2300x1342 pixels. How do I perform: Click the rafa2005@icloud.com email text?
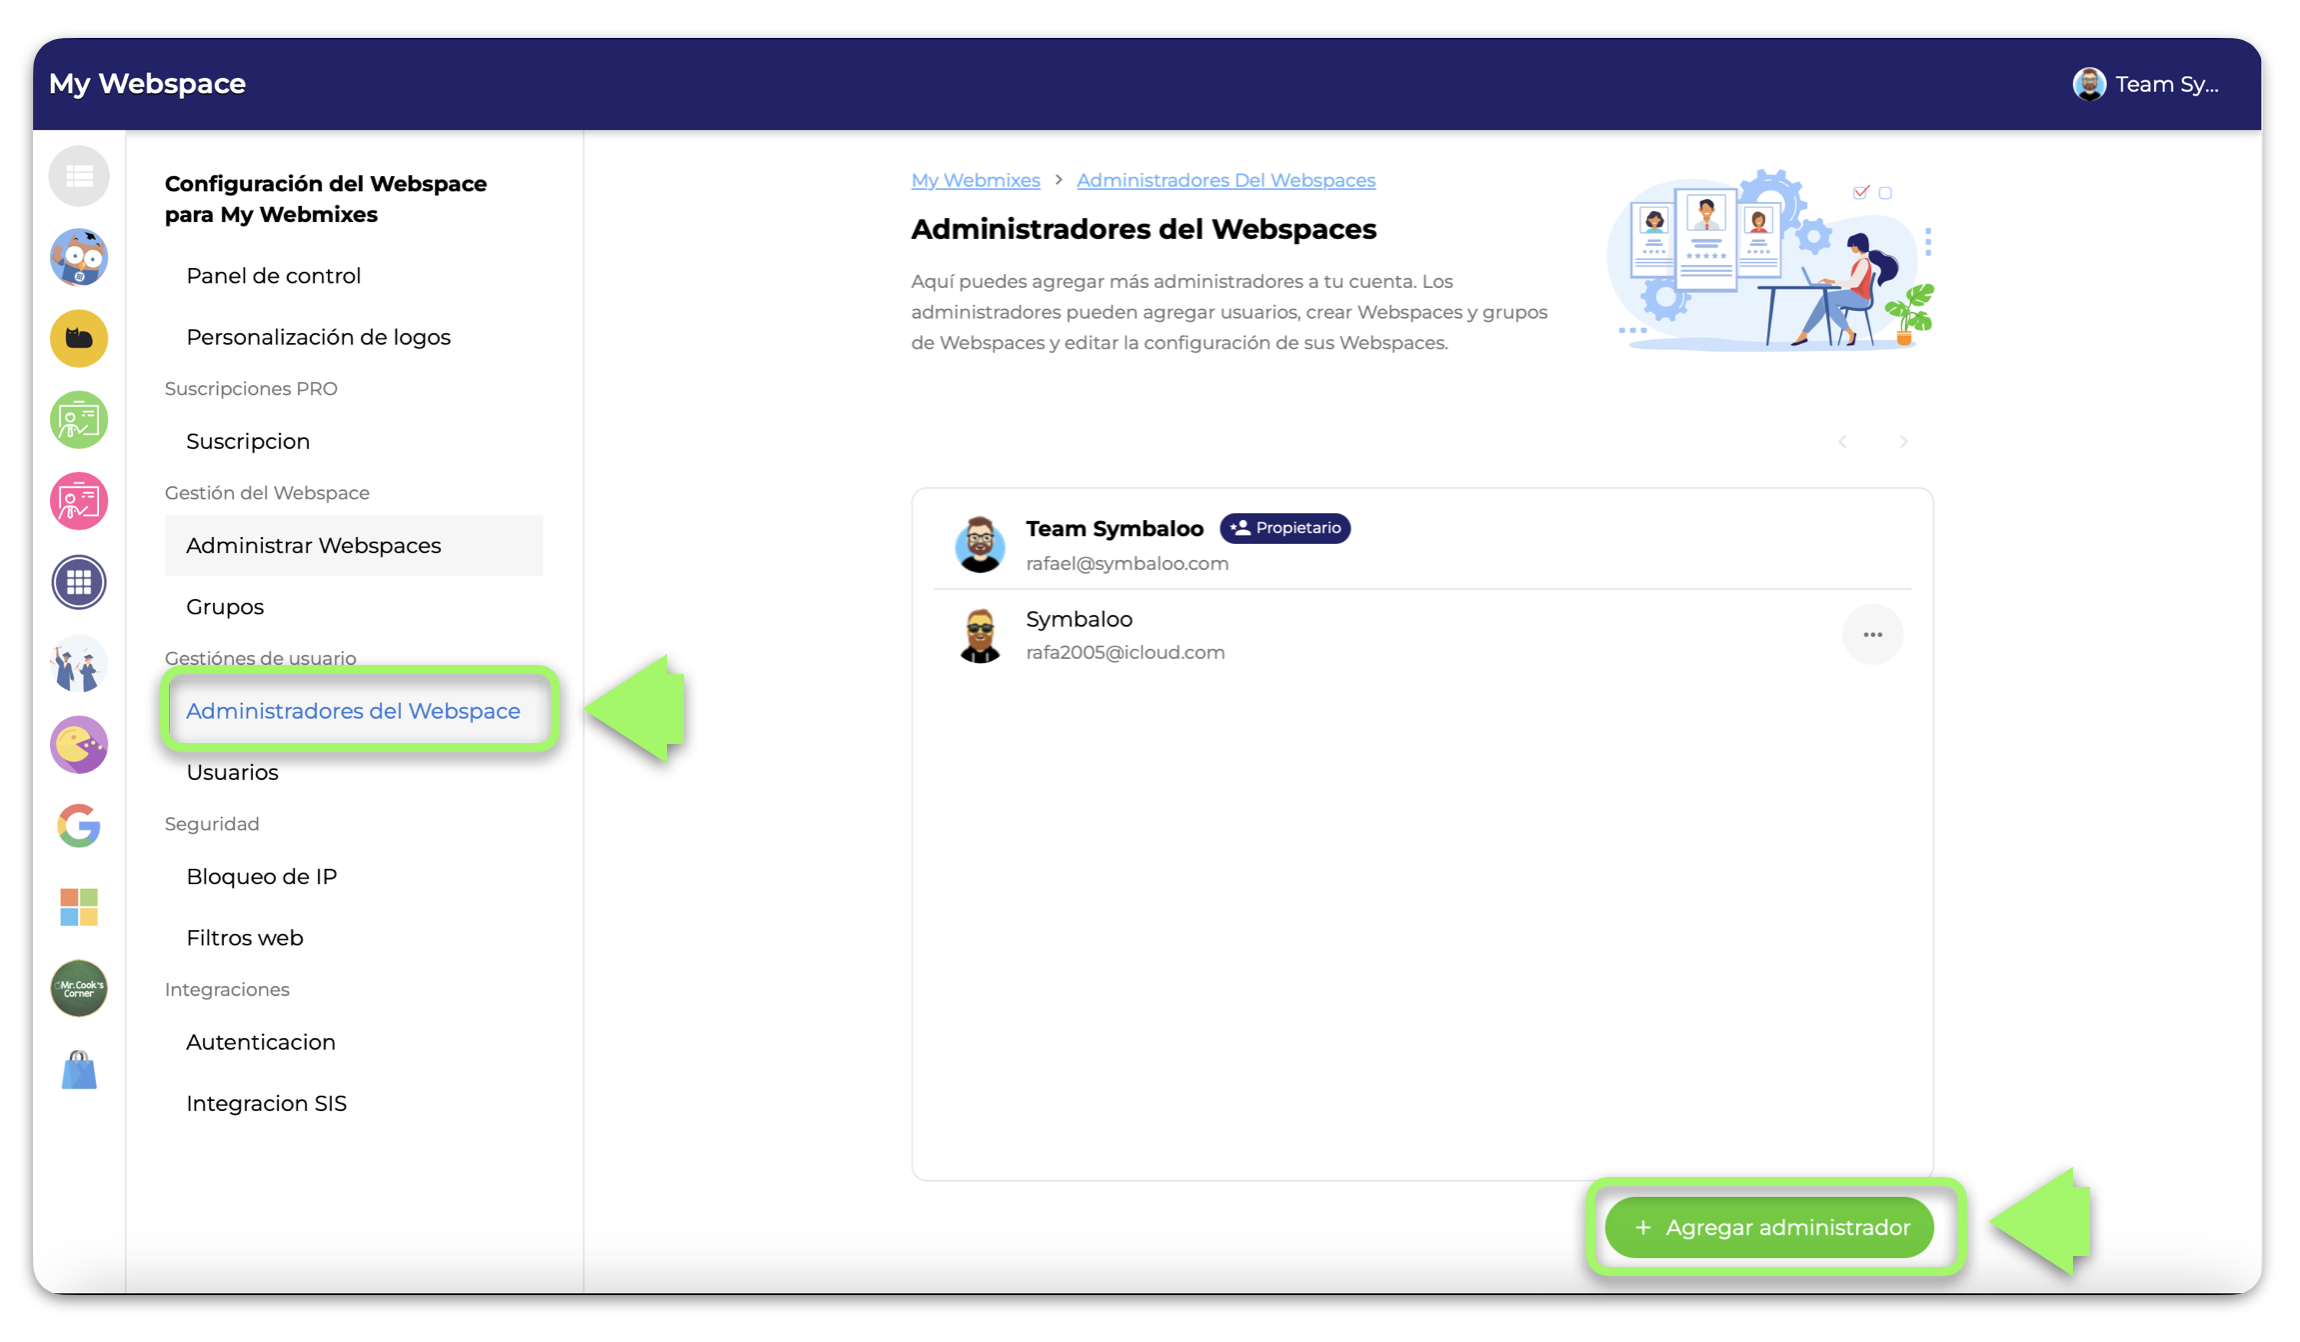(1125, 652)
